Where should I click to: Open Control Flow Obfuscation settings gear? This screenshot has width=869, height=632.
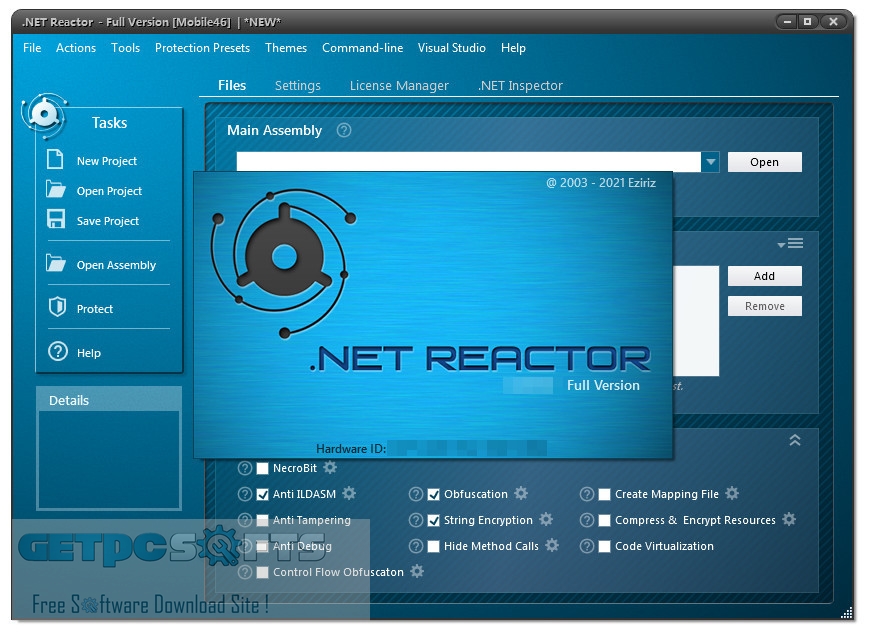pos(417,571)
